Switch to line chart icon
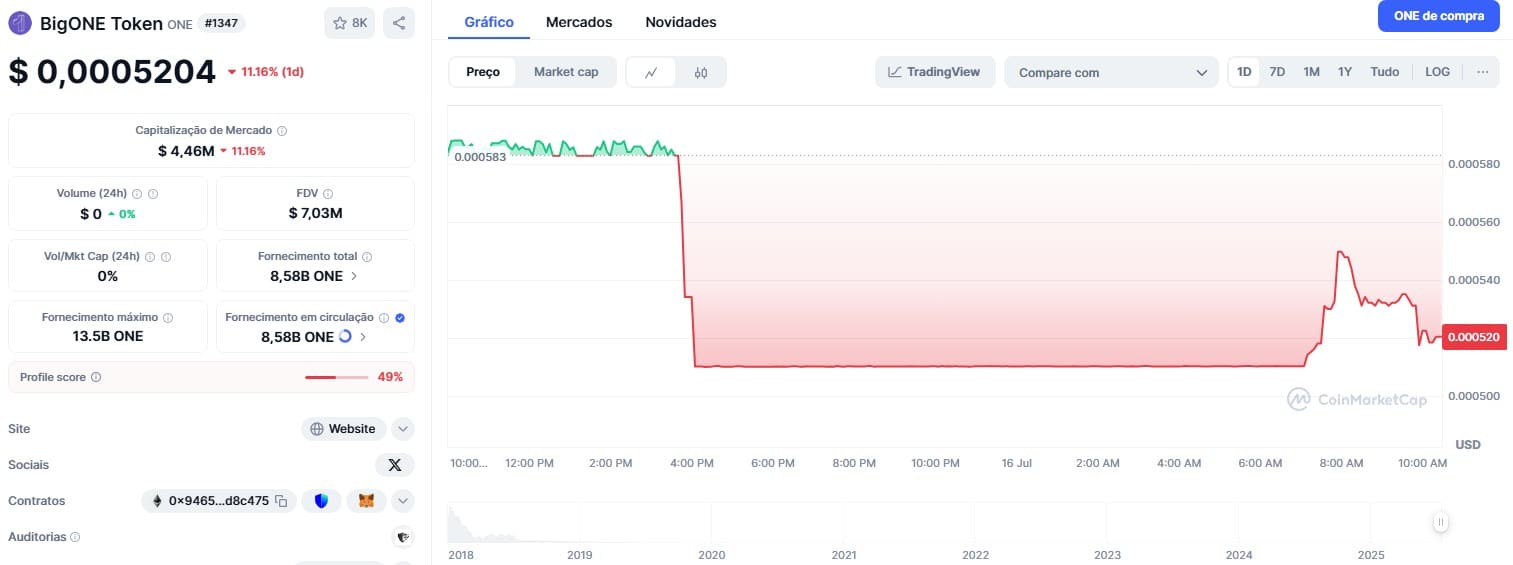The width and height of the screenshot is (1513, 565). [651, 72]
